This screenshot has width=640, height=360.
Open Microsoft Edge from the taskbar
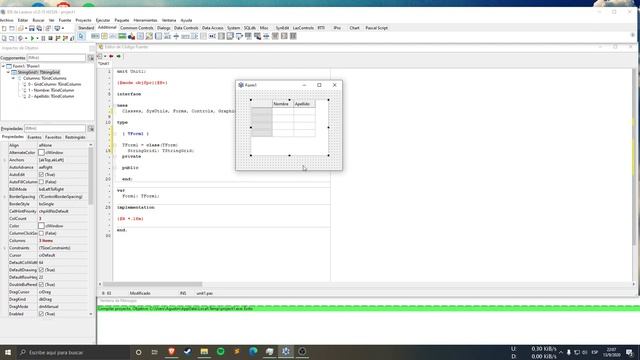253,351
